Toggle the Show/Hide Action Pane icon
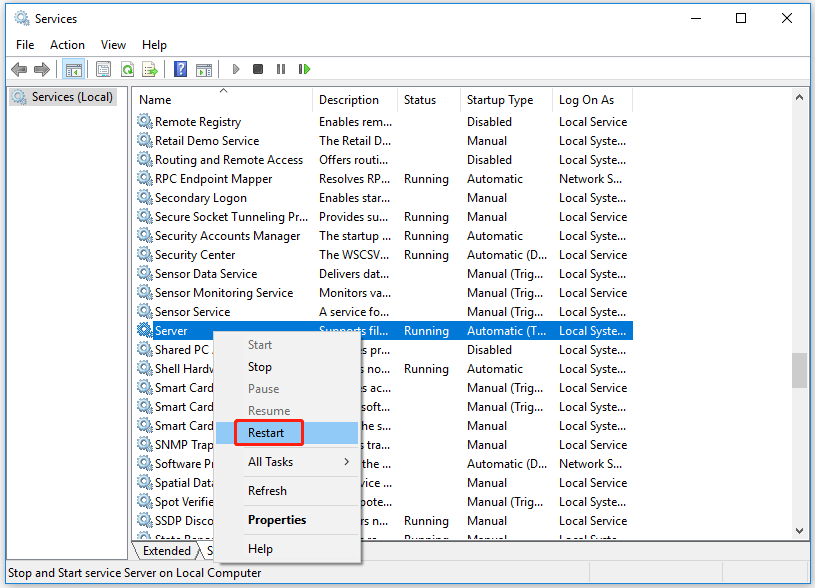 (204, 69)
